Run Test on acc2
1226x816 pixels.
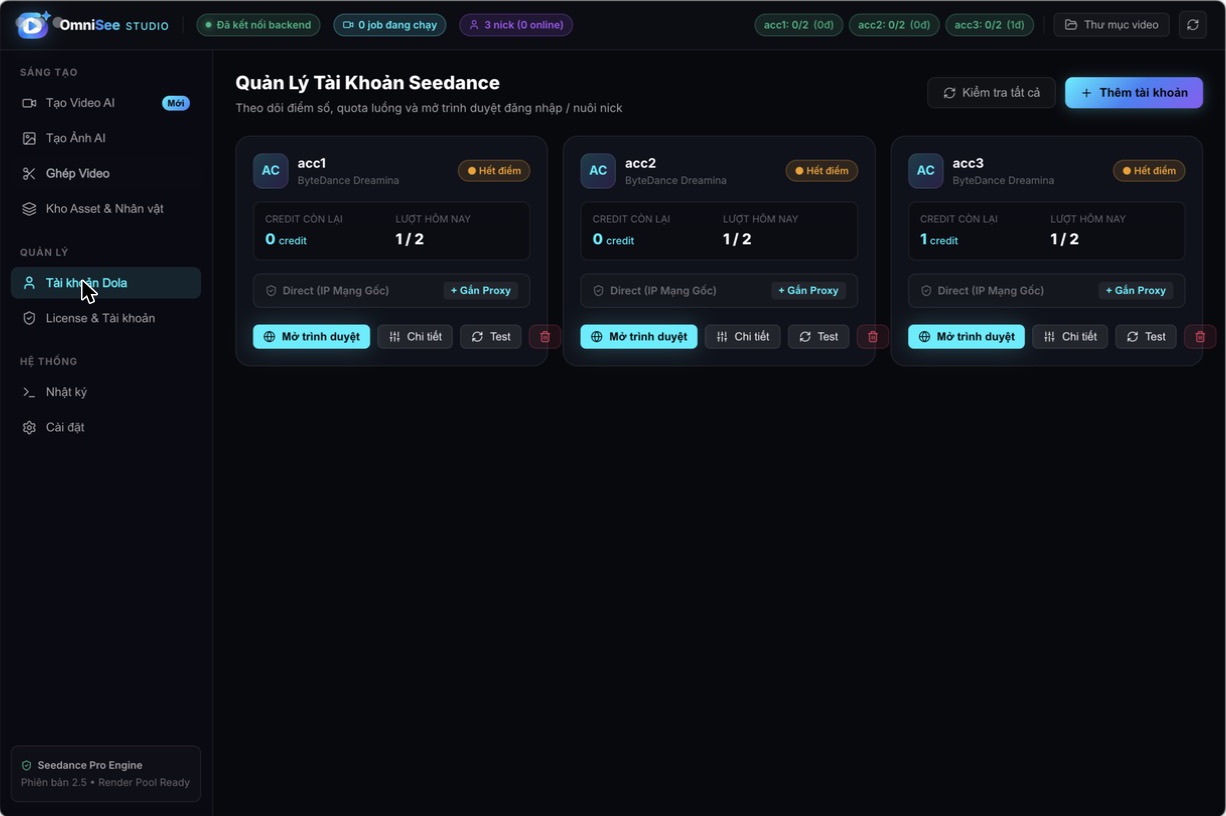(818, 337)
